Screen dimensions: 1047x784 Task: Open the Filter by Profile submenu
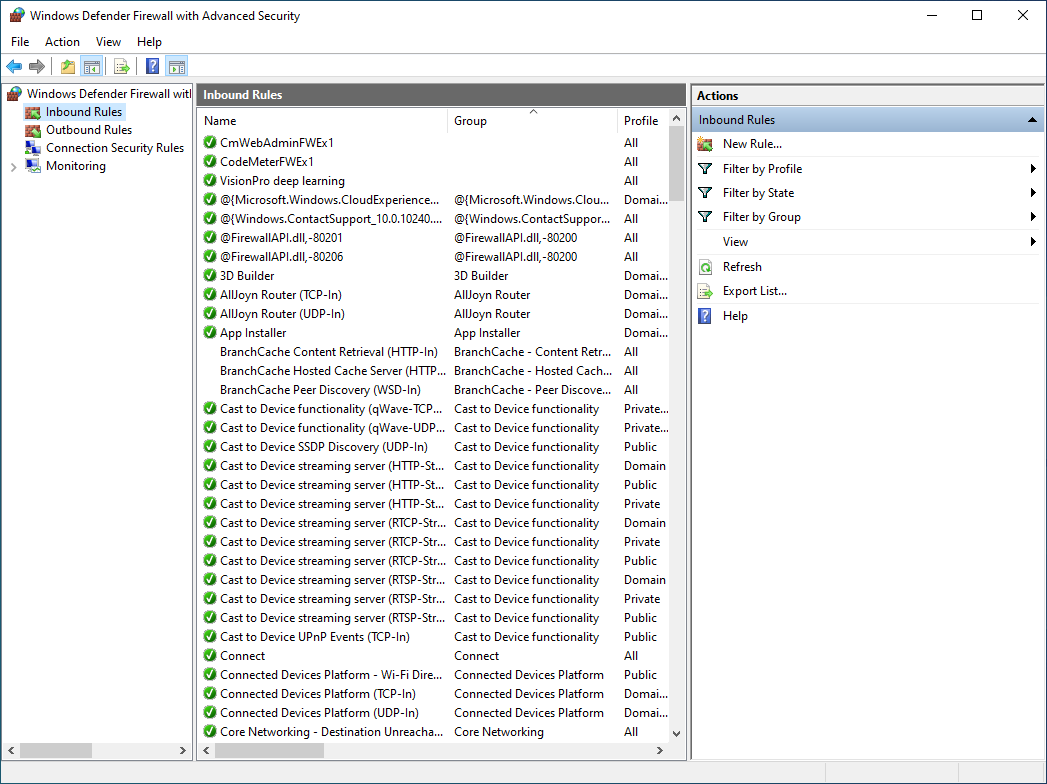(x=762, y=169)
